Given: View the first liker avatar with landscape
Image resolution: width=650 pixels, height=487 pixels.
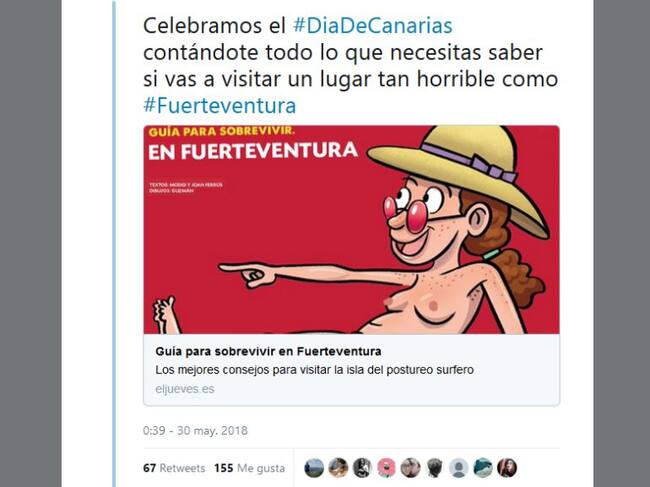Looking at the screenshot, I should coord(314,468).
